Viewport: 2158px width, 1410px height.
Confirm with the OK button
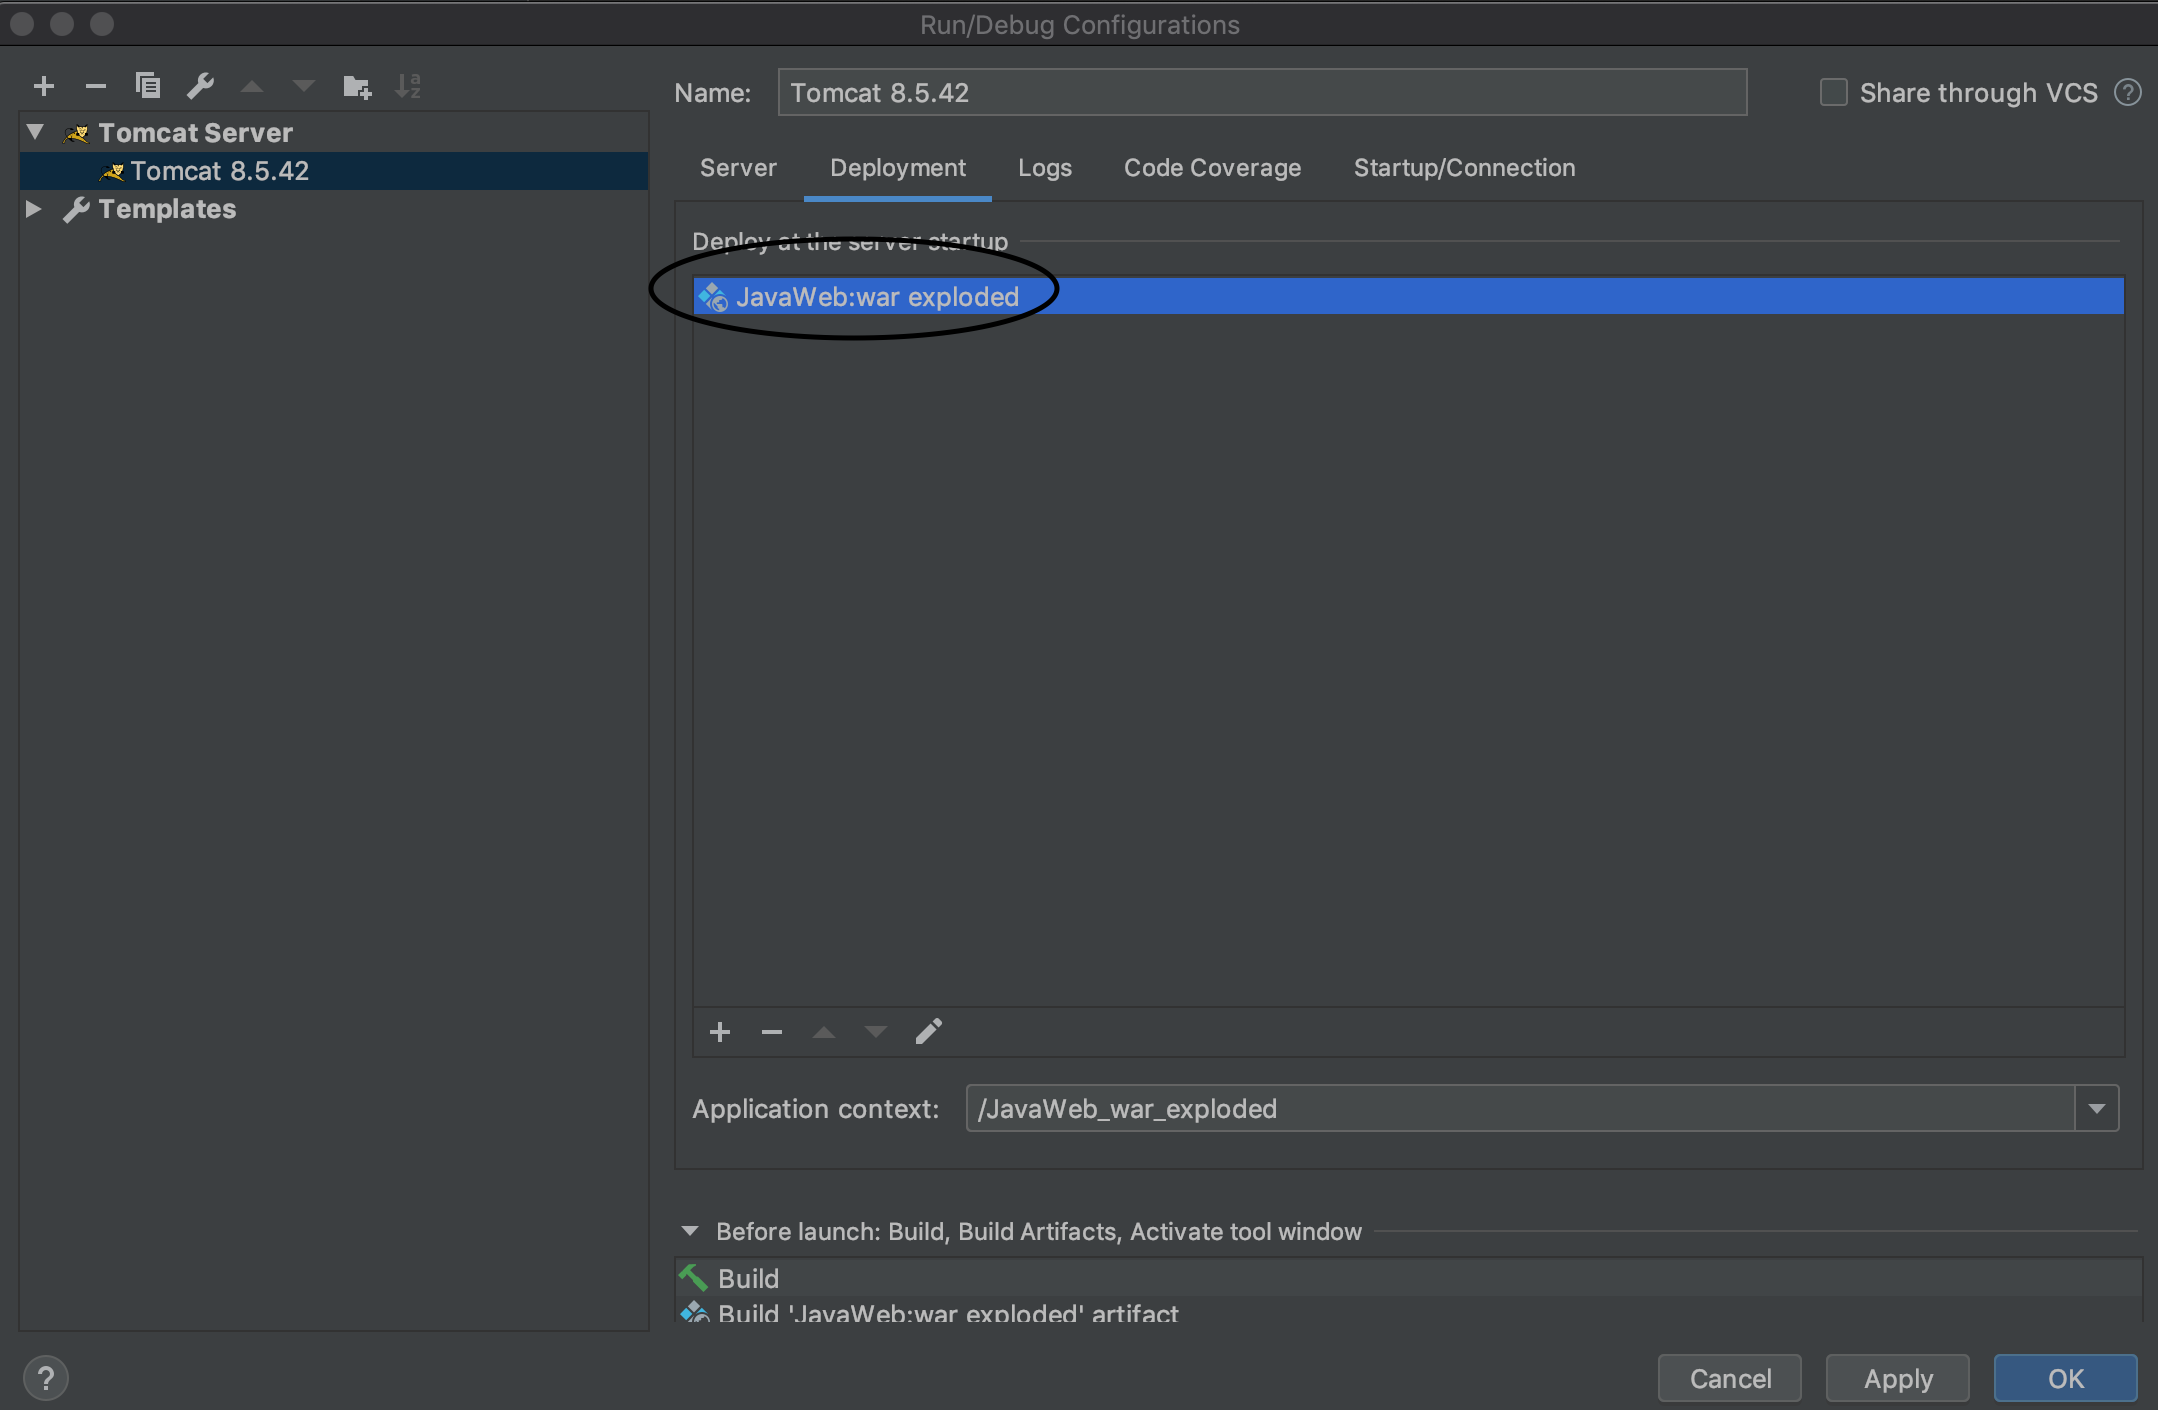[2065, 1379]
